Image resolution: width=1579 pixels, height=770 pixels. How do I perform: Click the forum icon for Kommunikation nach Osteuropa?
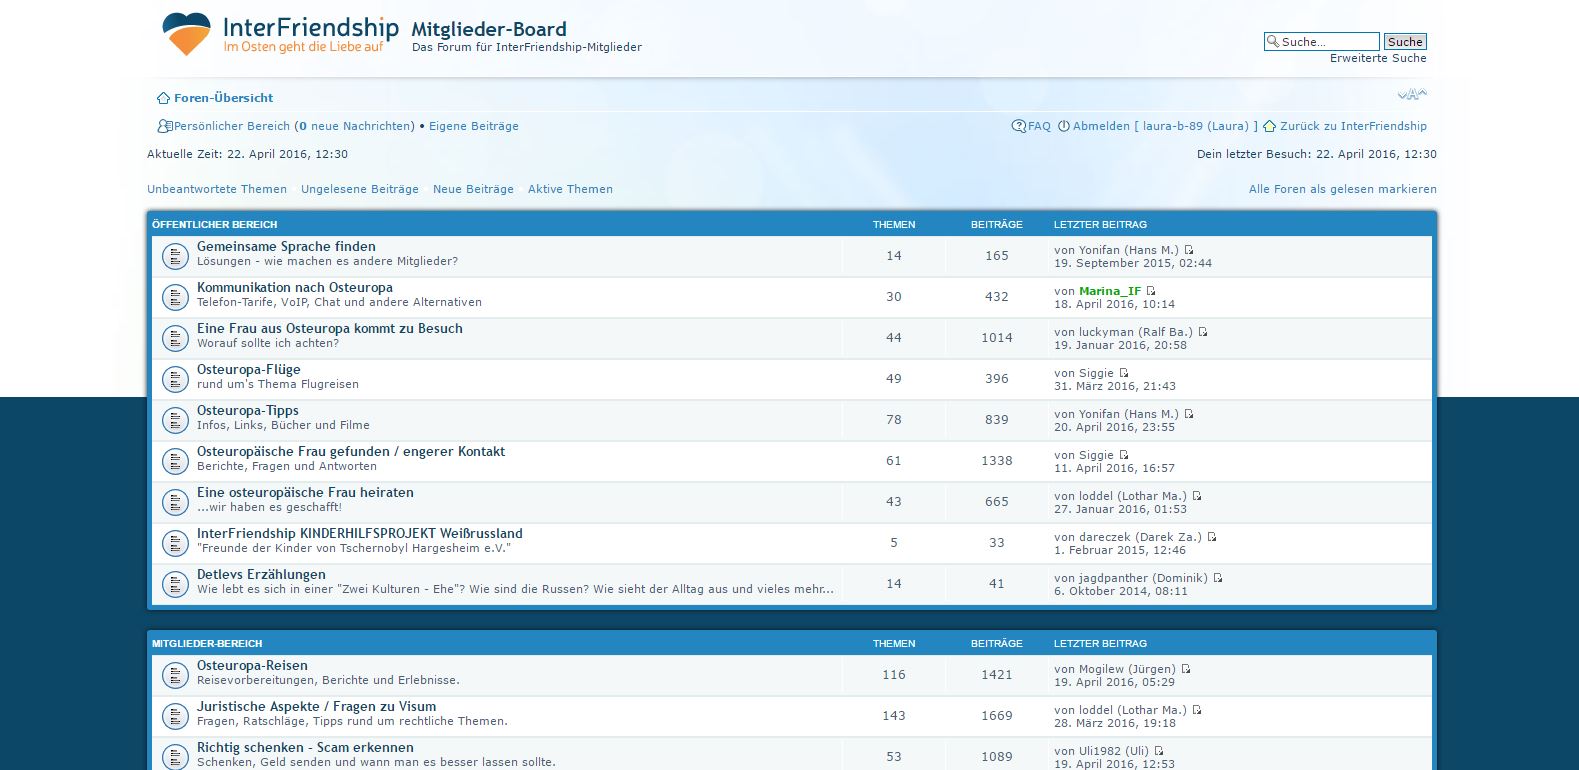pos(175,297)
